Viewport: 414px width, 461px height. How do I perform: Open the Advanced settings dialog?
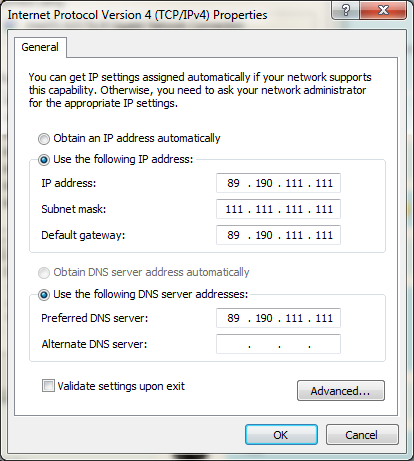tap(341, 390)
